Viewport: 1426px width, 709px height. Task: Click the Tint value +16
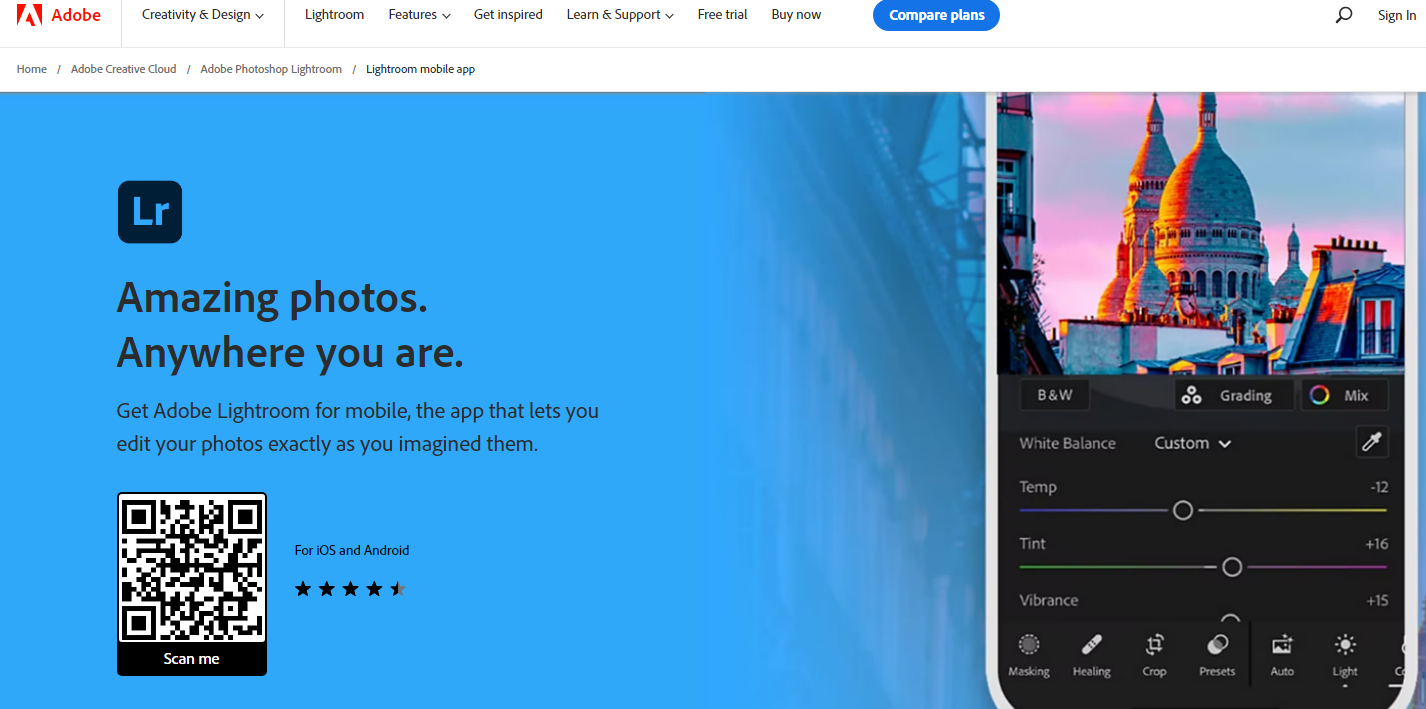tap(1377, 544)
